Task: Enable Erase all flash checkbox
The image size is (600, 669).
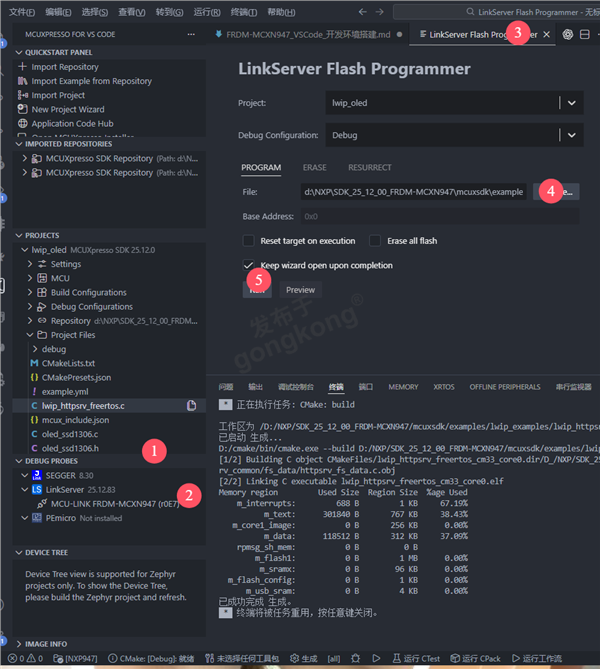Action: coord(375,241)
